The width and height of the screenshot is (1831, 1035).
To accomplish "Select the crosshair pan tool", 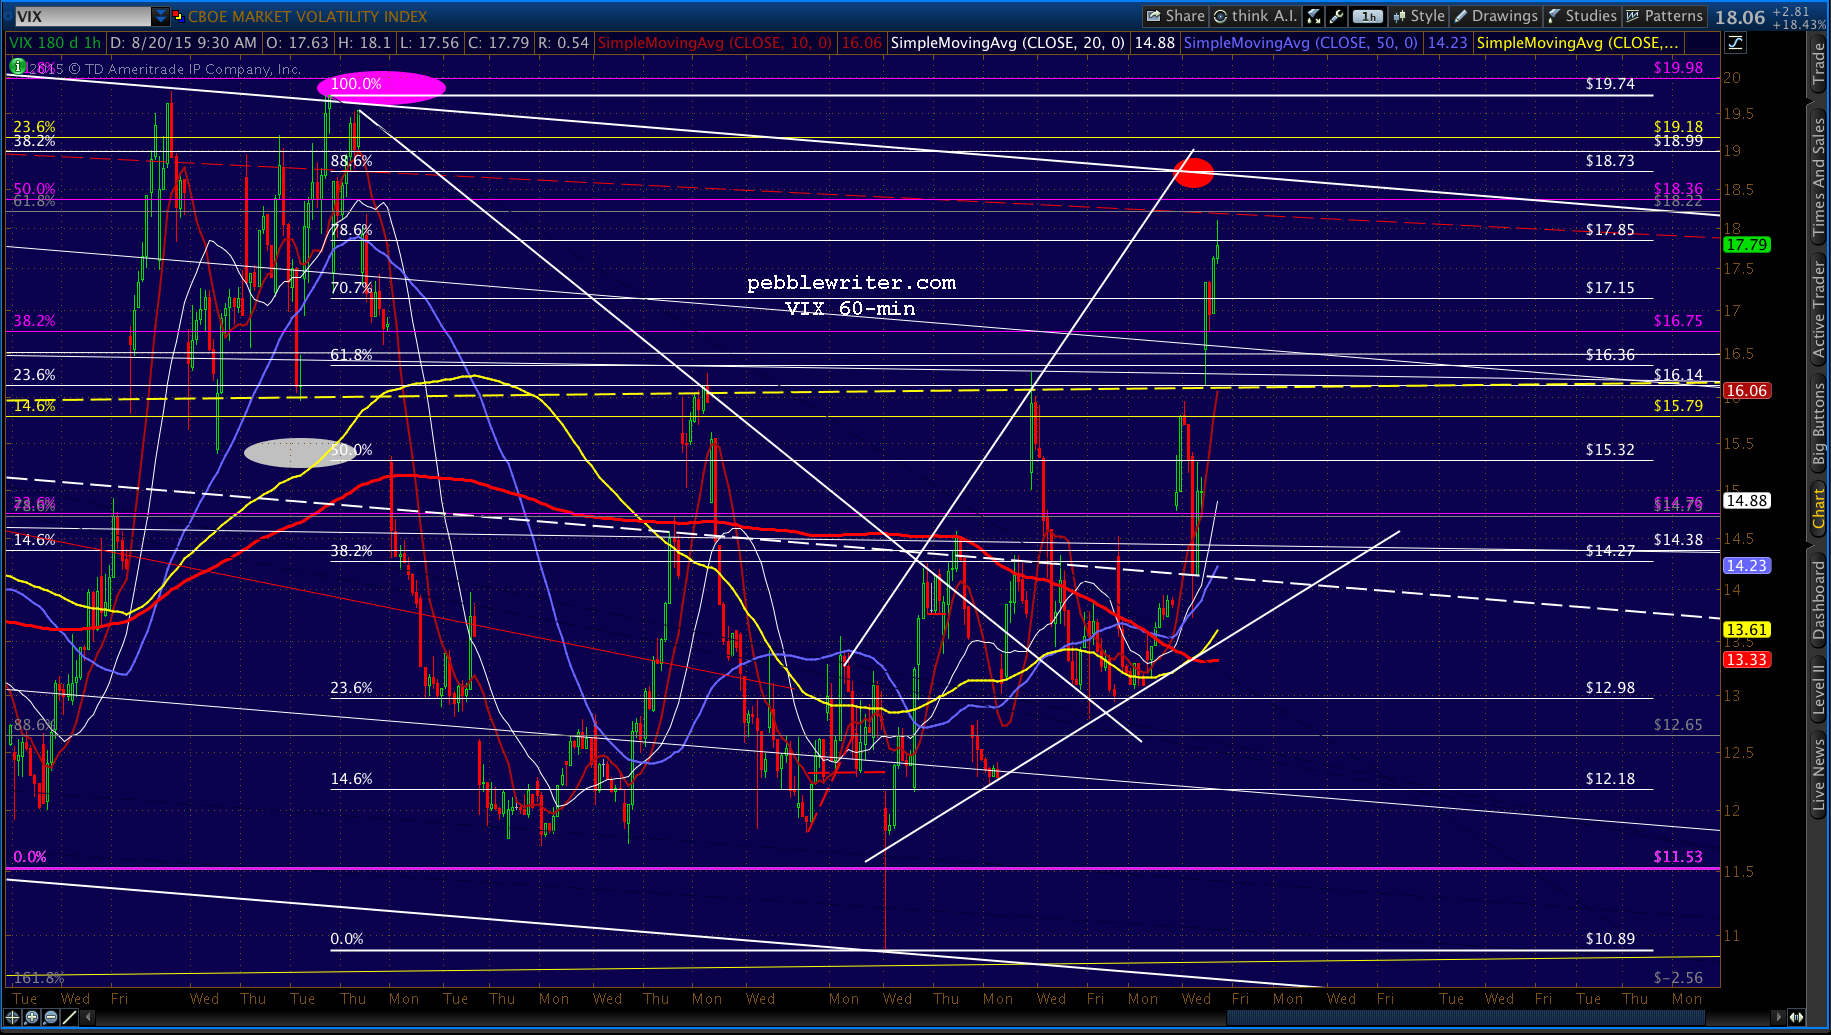I will pyautogui.click(x=13, y=1017).
